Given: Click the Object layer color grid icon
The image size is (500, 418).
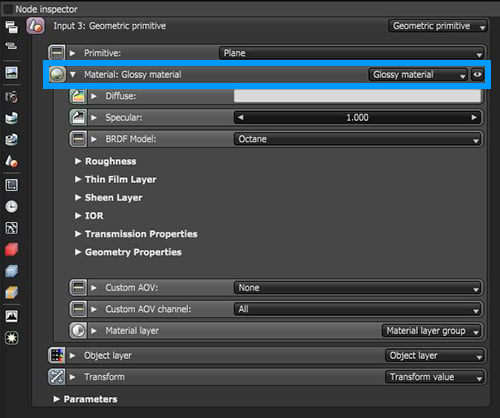Looking at the screenshot, I should [x=57, y=355].
